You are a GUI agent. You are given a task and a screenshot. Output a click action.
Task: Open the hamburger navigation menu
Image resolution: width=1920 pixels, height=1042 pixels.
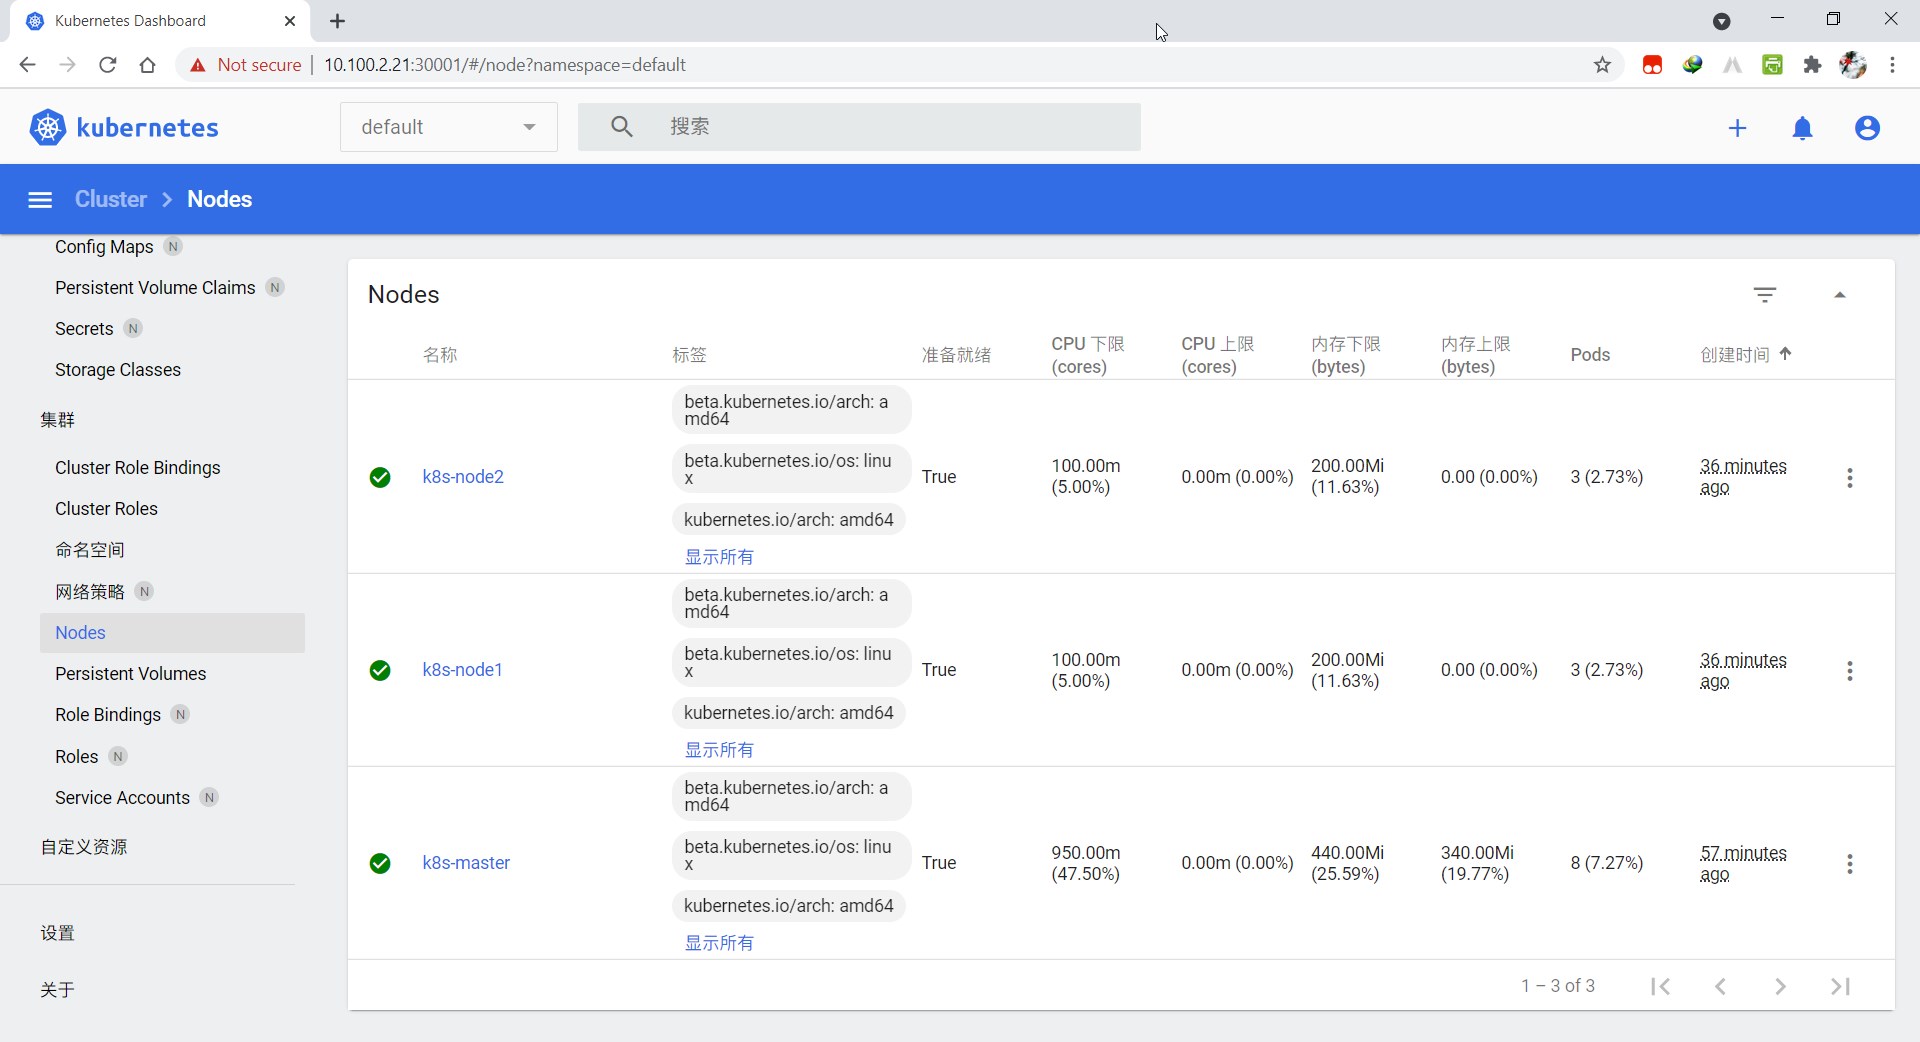click(40, 200)
